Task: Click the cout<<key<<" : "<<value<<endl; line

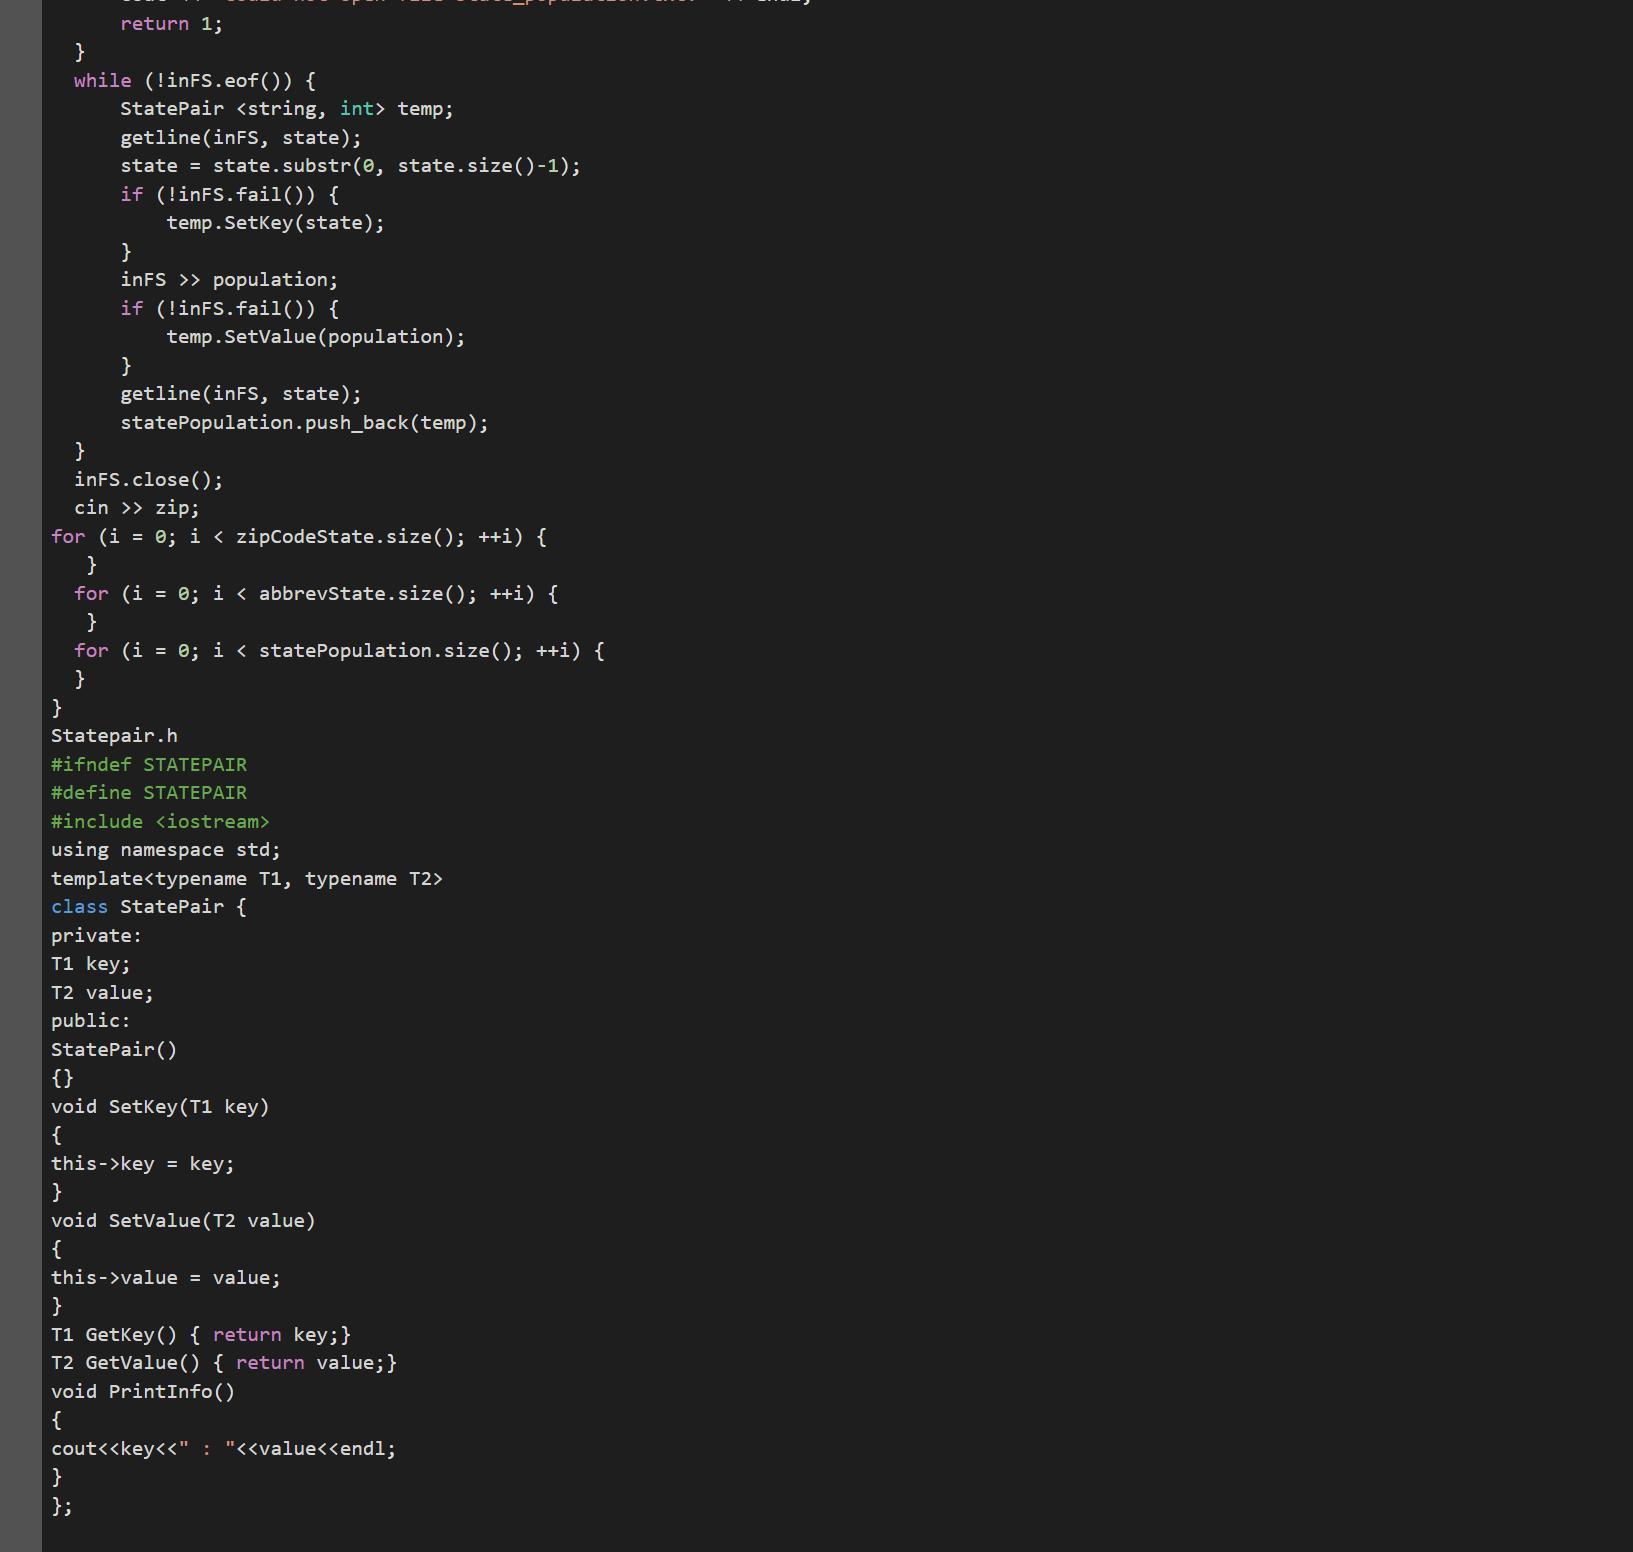Action: point(224,1449)
